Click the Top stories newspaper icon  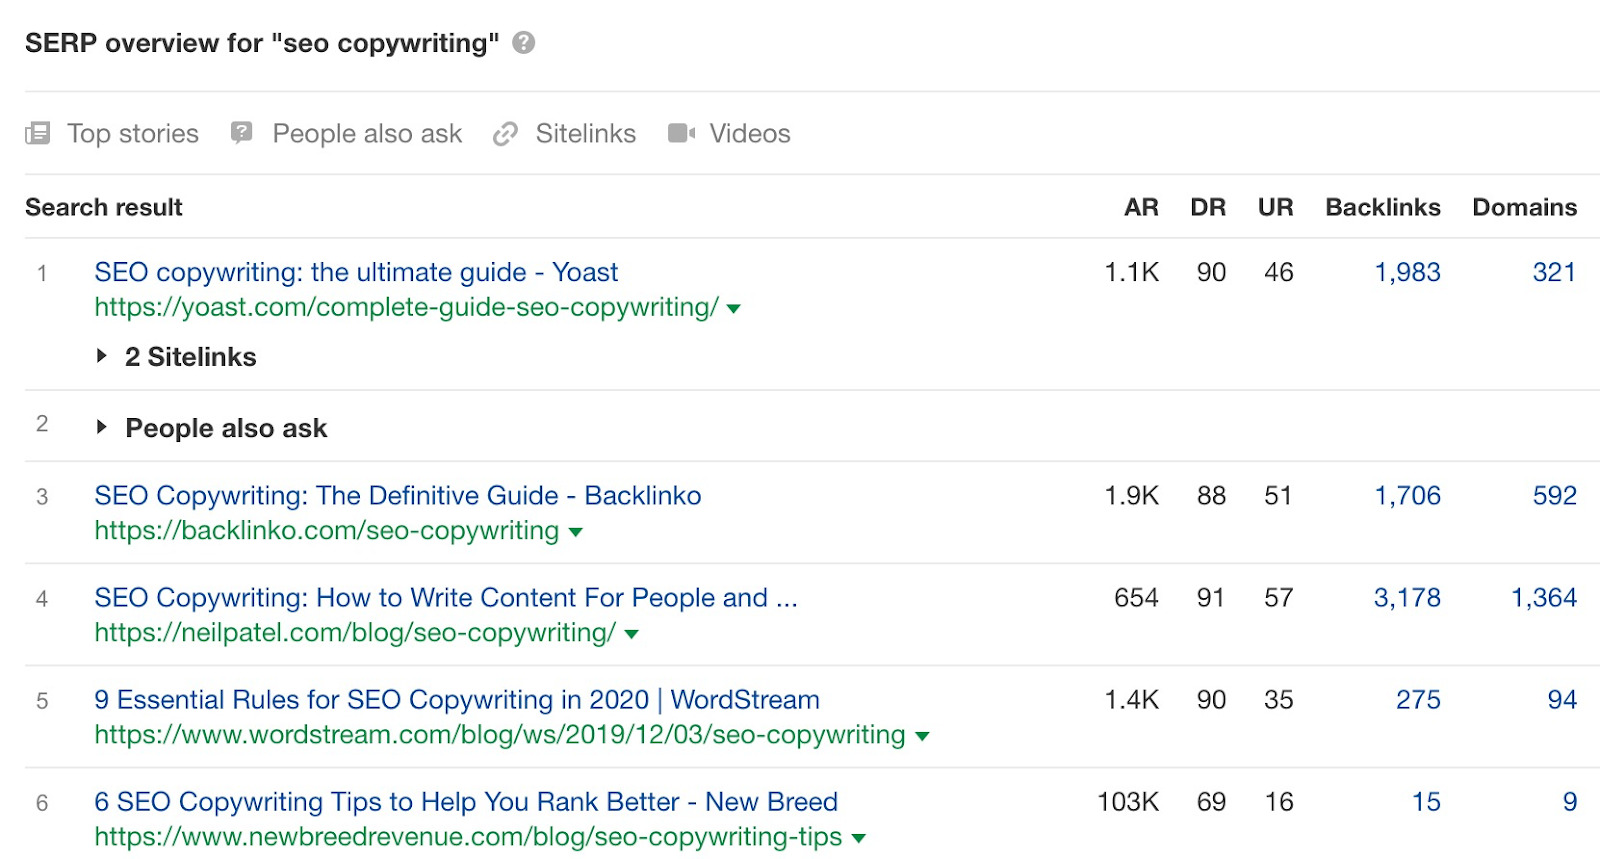(x=38, y=133)
